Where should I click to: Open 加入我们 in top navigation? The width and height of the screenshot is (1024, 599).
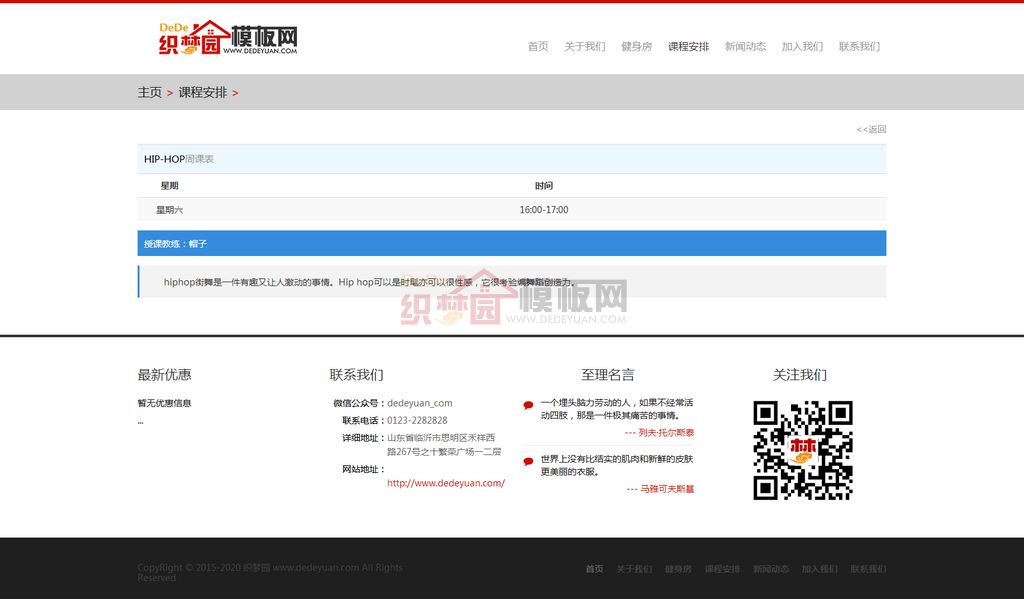pos(802,47)
